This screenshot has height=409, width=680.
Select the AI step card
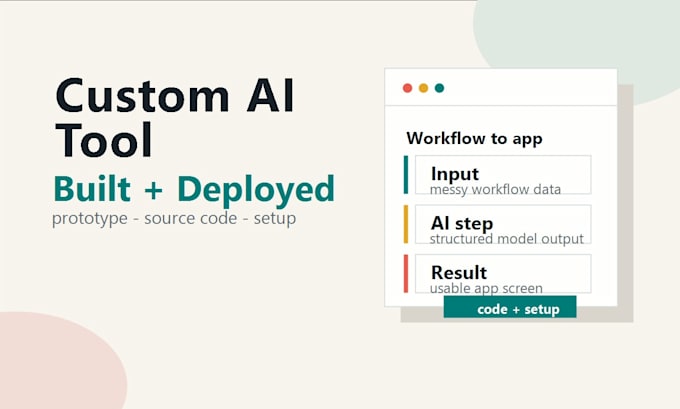coord(503,224)
